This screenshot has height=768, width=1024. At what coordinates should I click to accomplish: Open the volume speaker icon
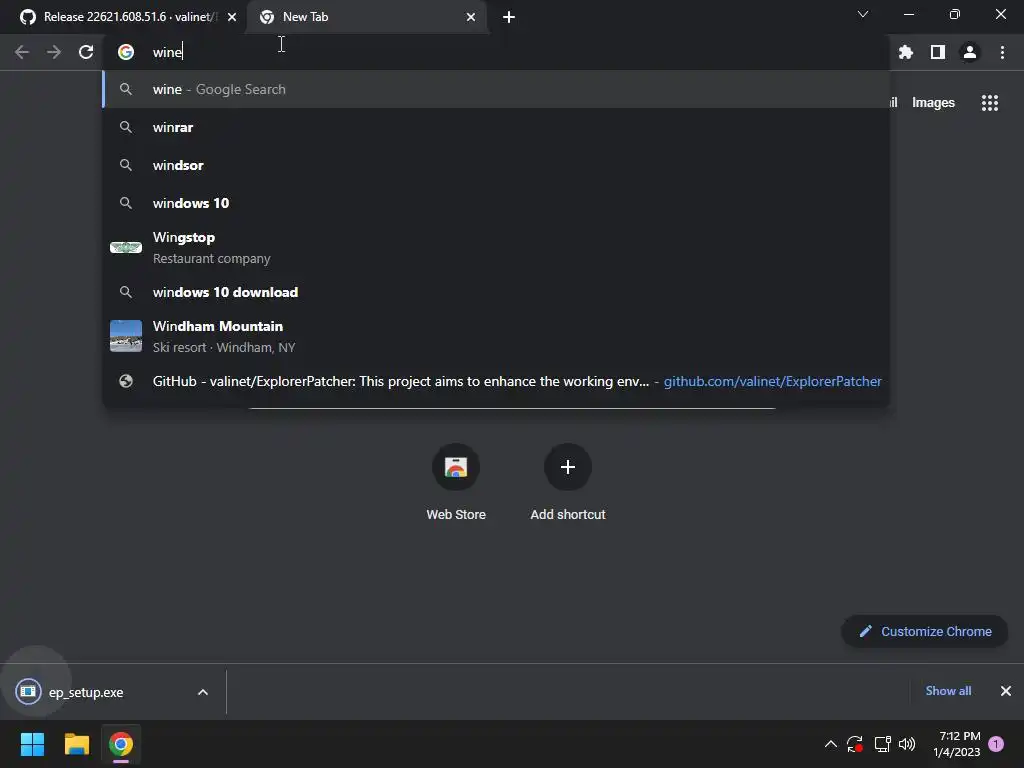(907, 744)
